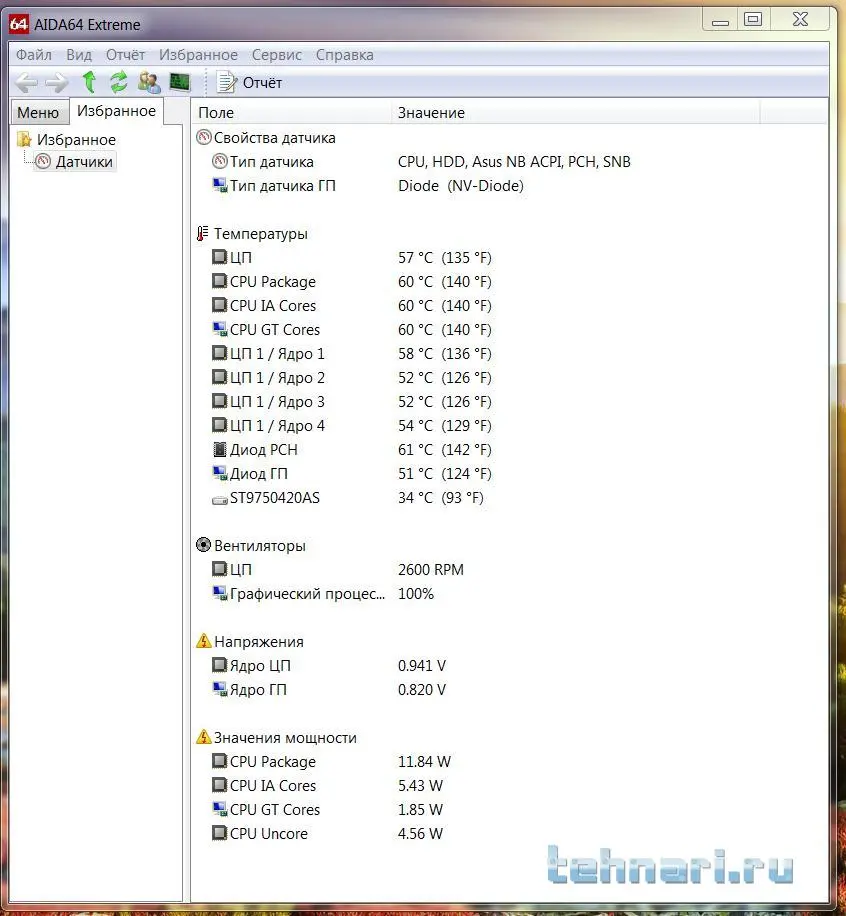Click the Диод ГП monitor icon
The width and height of the screenshot is (846, 916).
(x=220, y=473)
